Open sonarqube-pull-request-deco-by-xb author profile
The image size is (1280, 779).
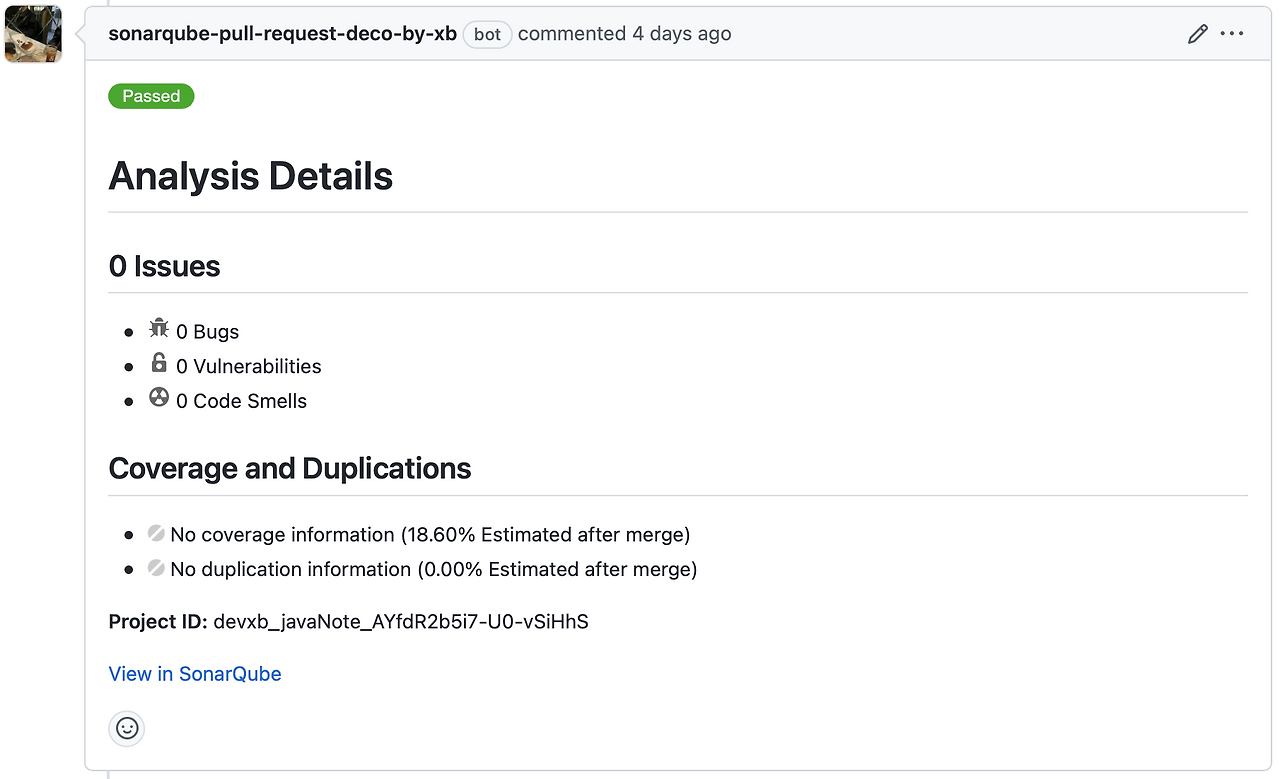(282, 34)
